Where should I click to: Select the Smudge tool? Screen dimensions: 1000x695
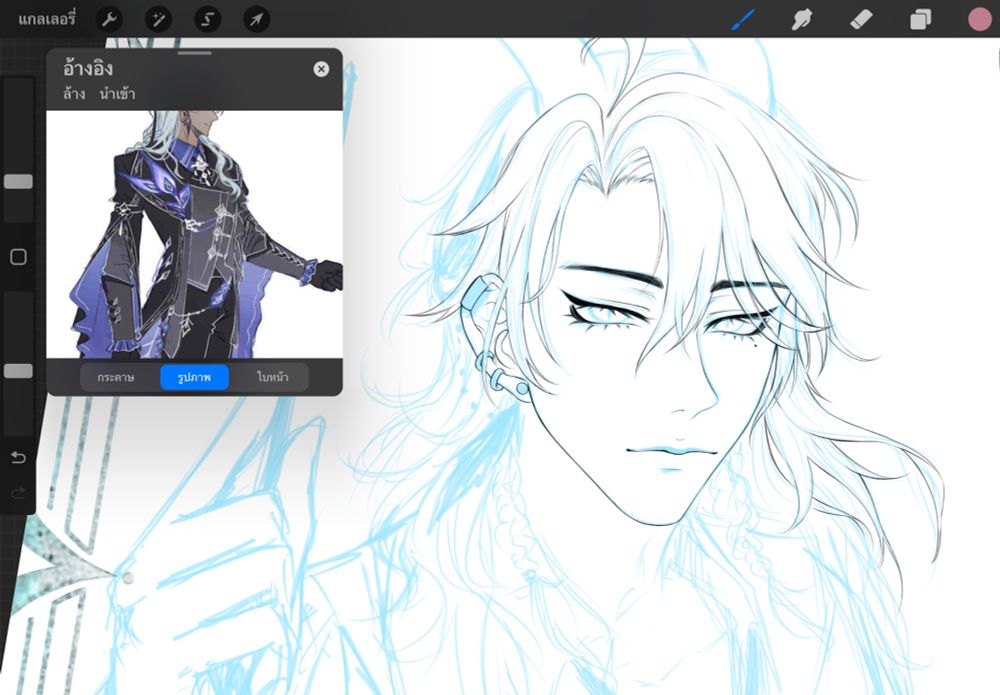pyautogui.click(x=802, y=20)
